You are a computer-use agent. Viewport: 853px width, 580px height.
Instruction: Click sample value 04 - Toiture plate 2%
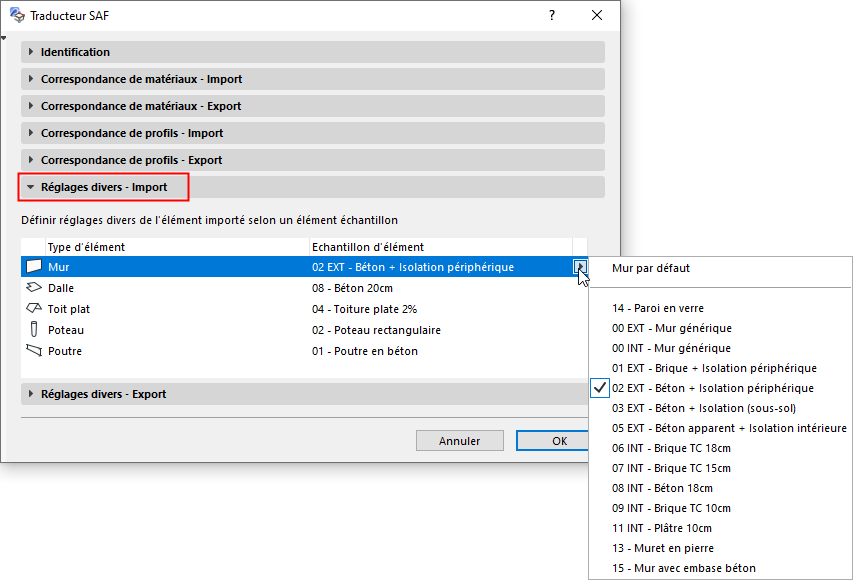(x=364, y=309)
